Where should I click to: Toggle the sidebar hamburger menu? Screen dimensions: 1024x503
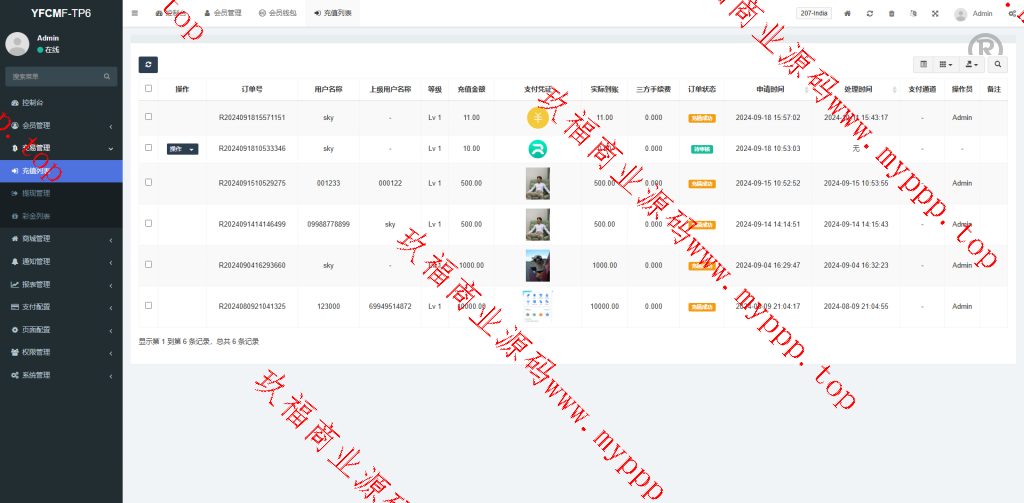(135, 13)
